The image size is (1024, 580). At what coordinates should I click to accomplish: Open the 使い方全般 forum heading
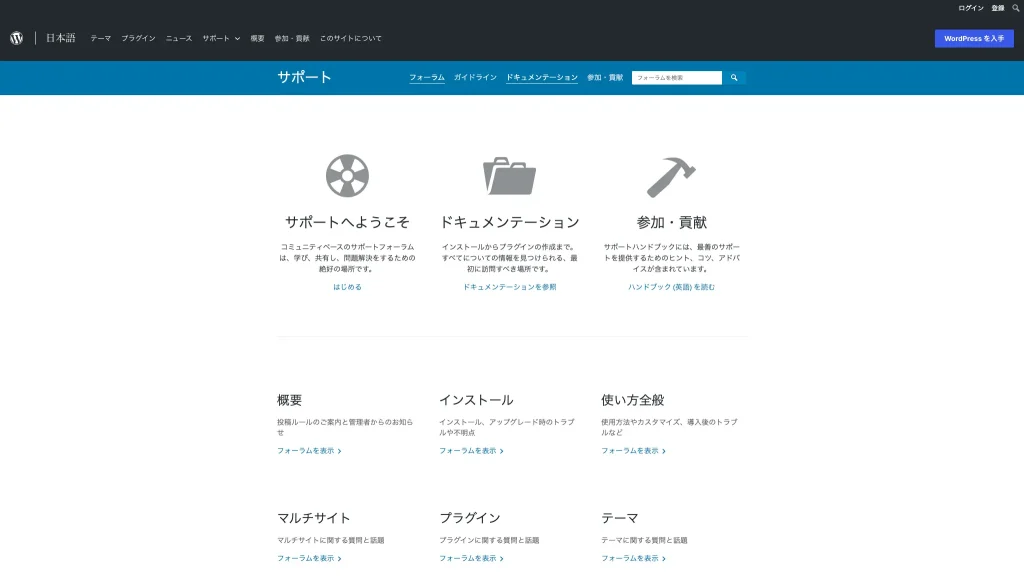[x=632, y=400]
